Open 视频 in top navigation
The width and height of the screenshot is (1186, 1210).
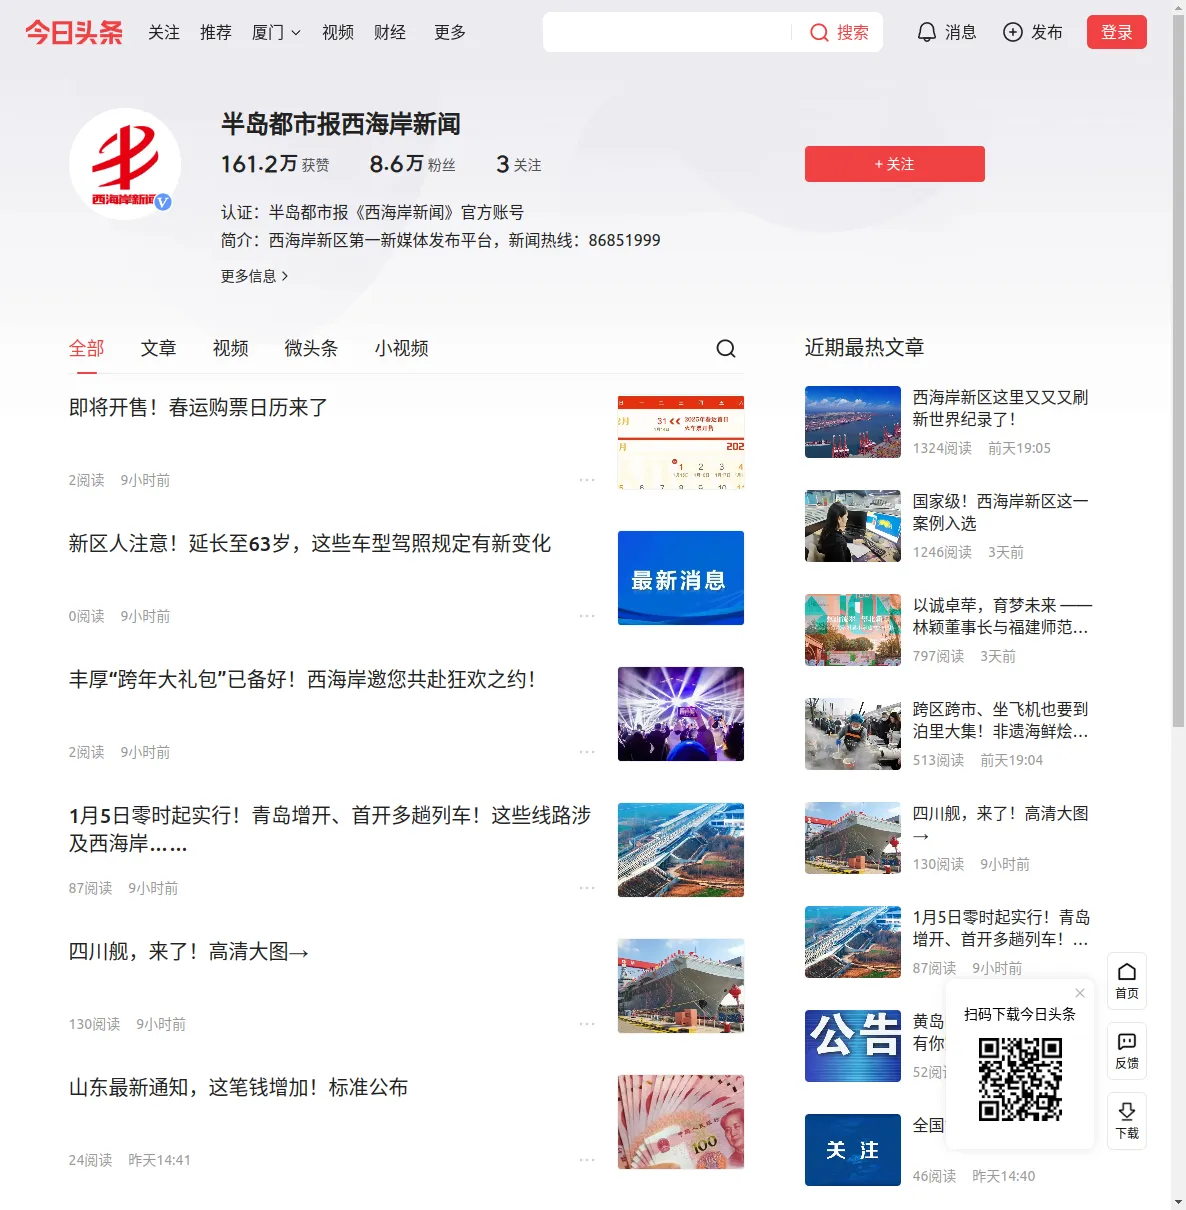coord(338,32)
